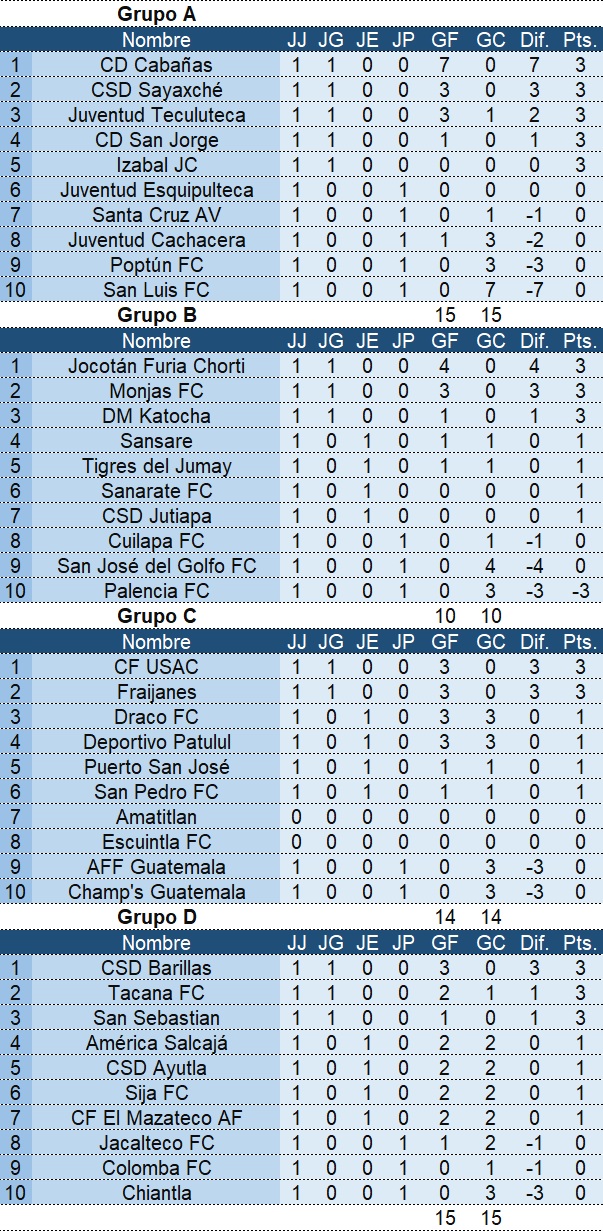Screen dimensions: 603x1232
Task: Click the CF El Mazateco AF cell
Action: point(156,1118)
